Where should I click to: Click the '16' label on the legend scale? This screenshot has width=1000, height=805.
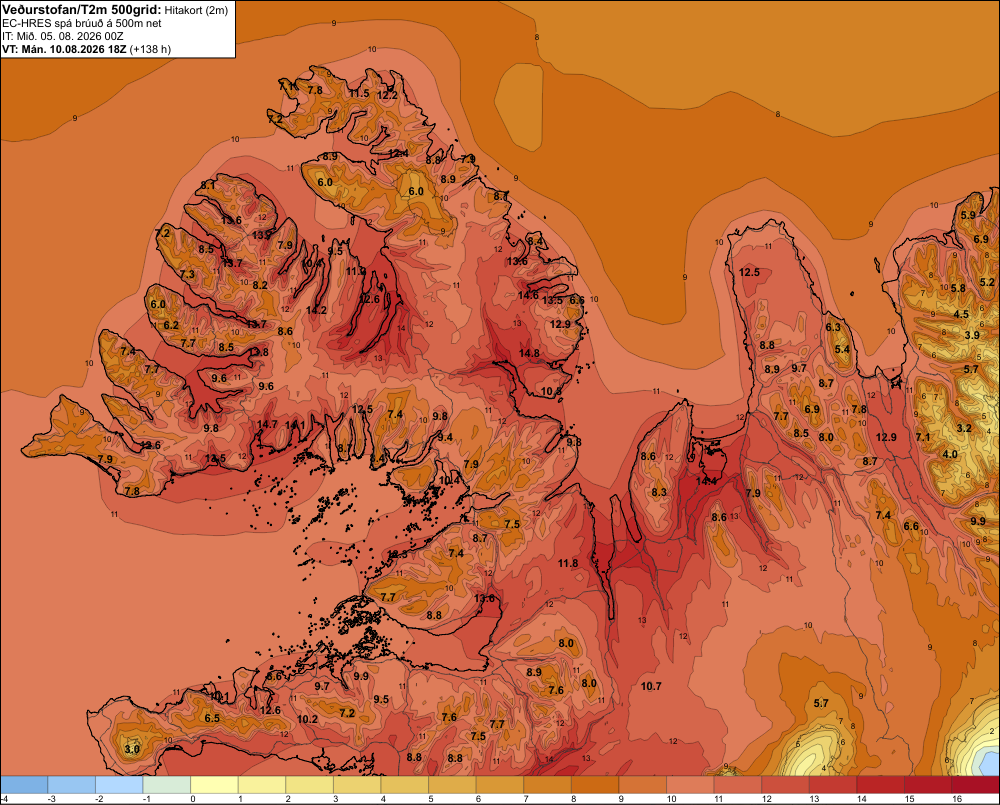[x=957, y=799]
